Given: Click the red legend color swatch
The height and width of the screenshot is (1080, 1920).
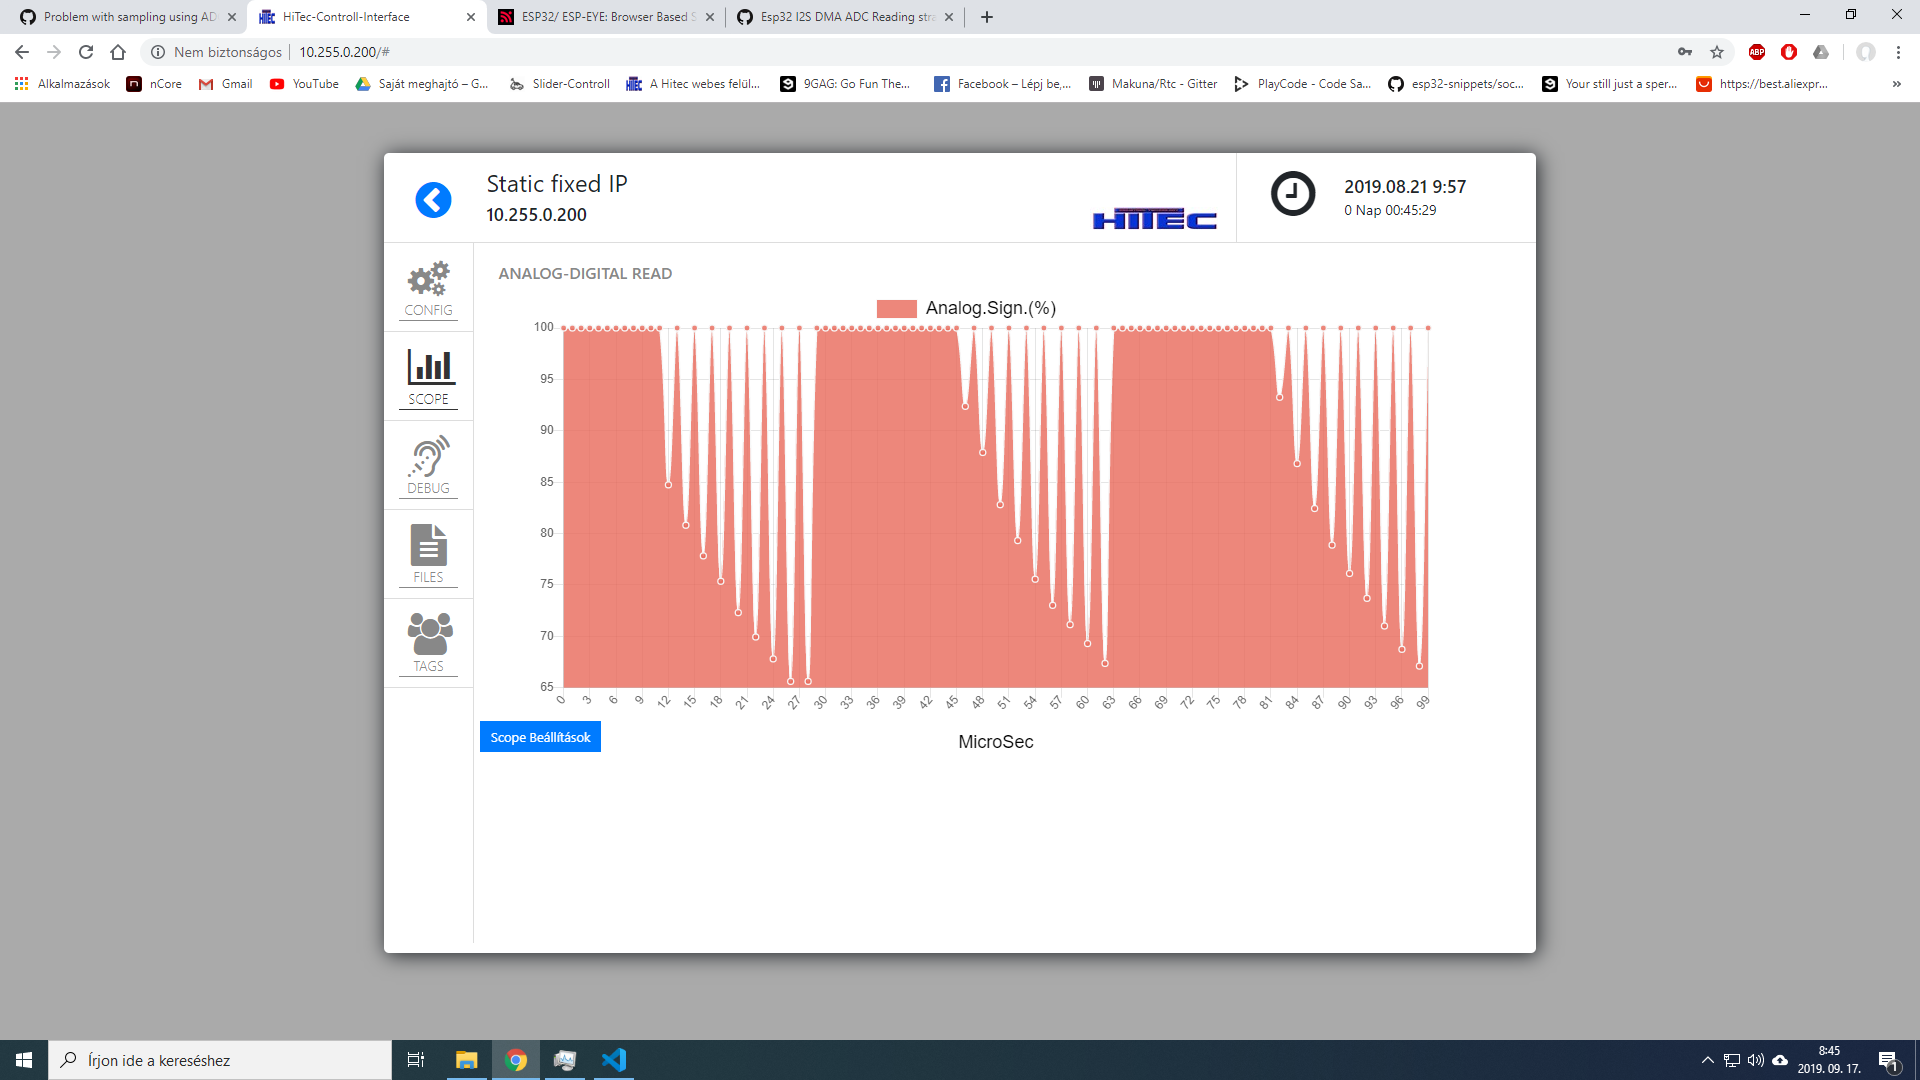Looking at the screenshot, I should (x=895, y=308).
